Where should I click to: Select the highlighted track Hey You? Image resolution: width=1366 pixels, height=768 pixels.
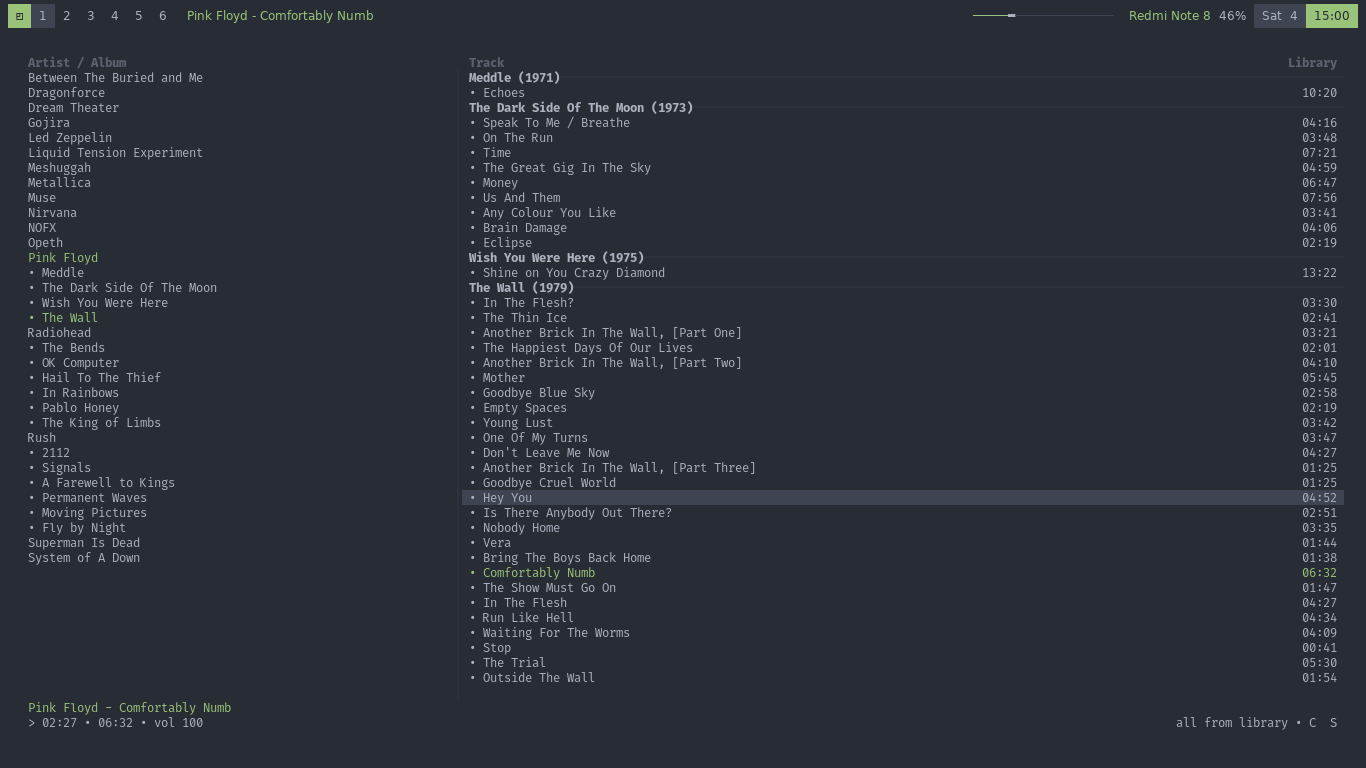tap(903, 497)
